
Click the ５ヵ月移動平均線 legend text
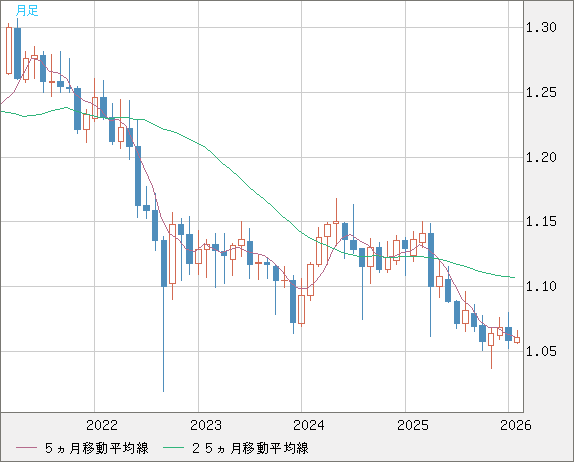pos(97,448)
